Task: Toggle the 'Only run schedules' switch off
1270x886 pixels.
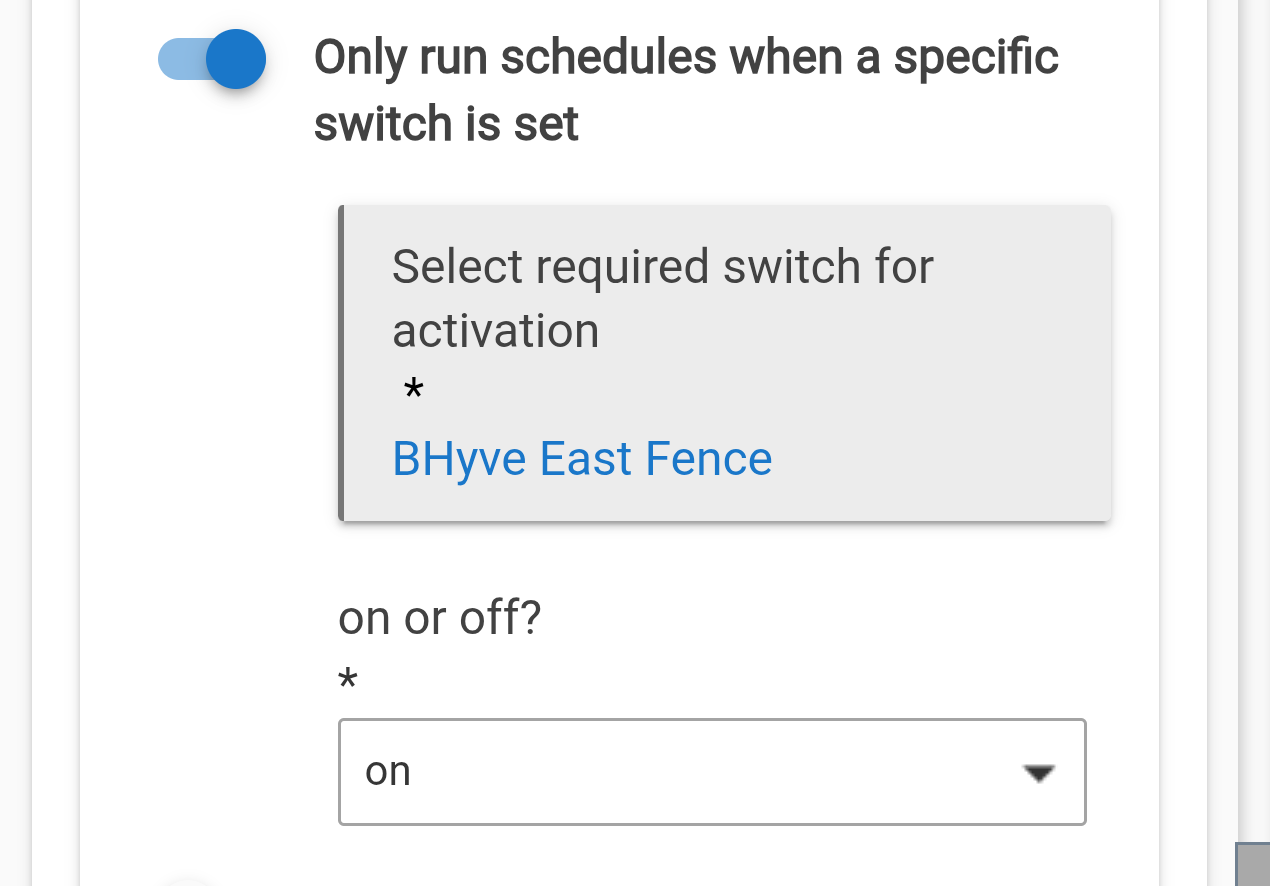Action: pos(212,60)
